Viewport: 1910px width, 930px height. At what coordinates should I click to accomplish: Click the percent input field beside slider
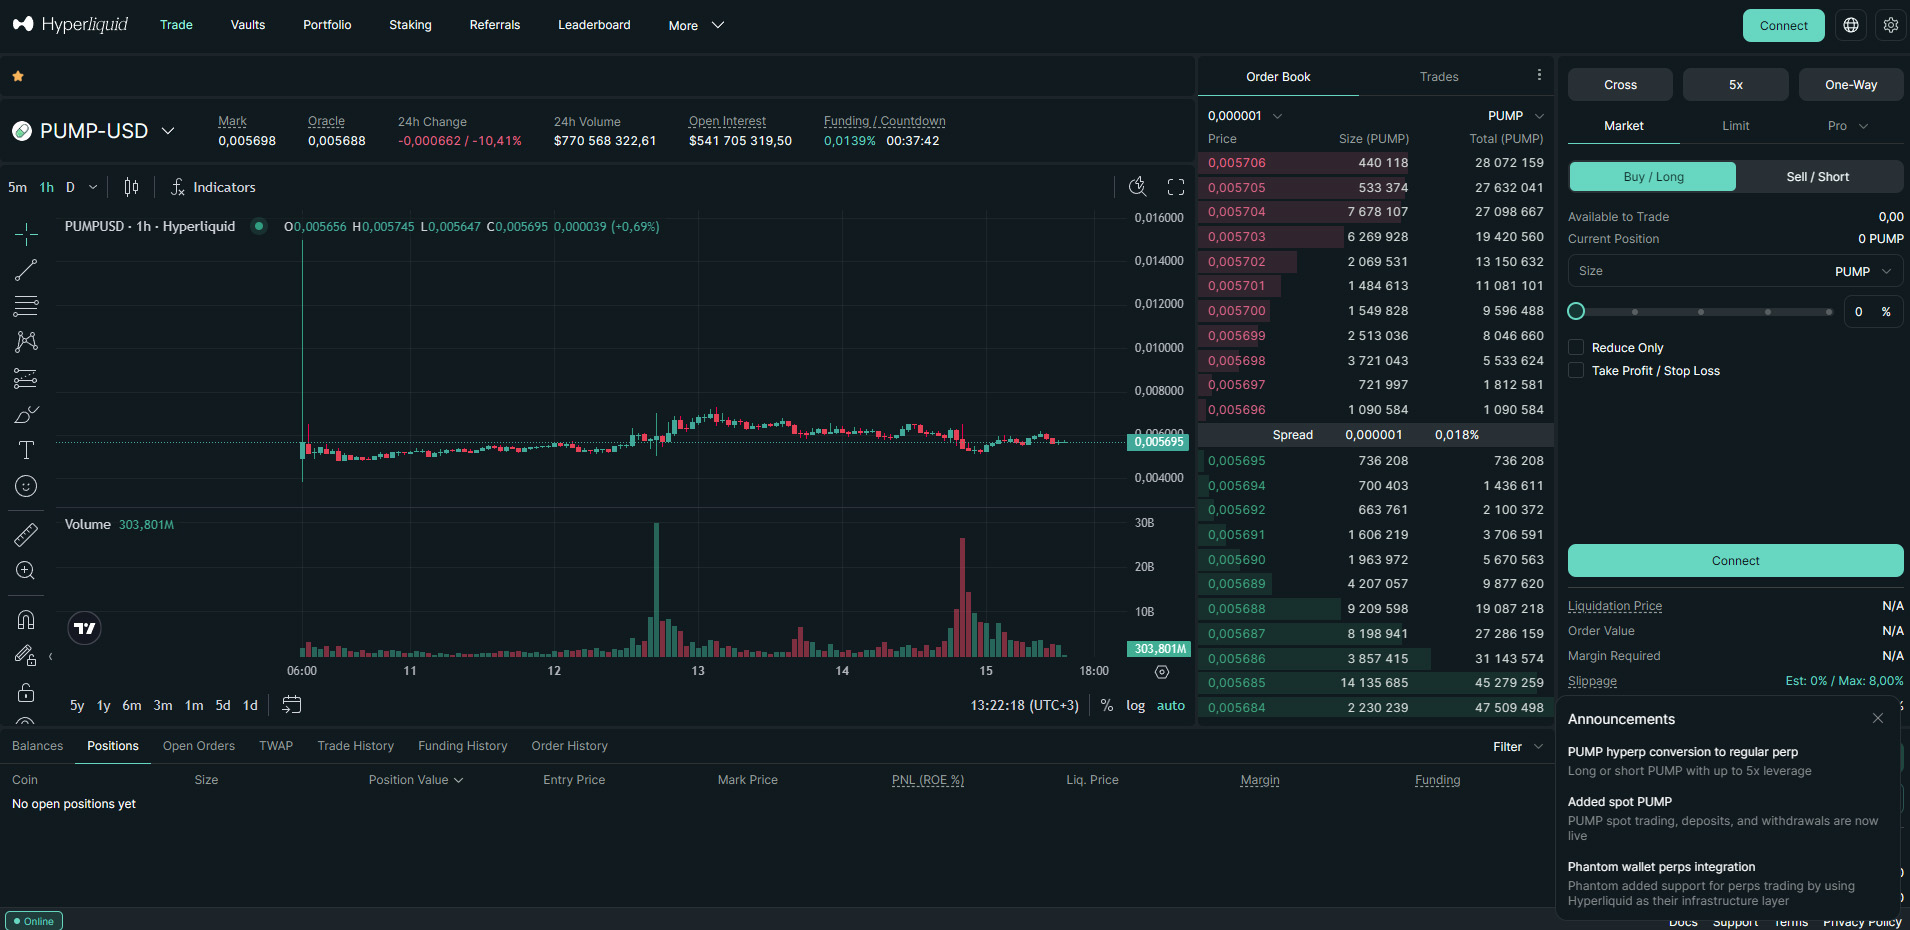(x=1873, y=311)
